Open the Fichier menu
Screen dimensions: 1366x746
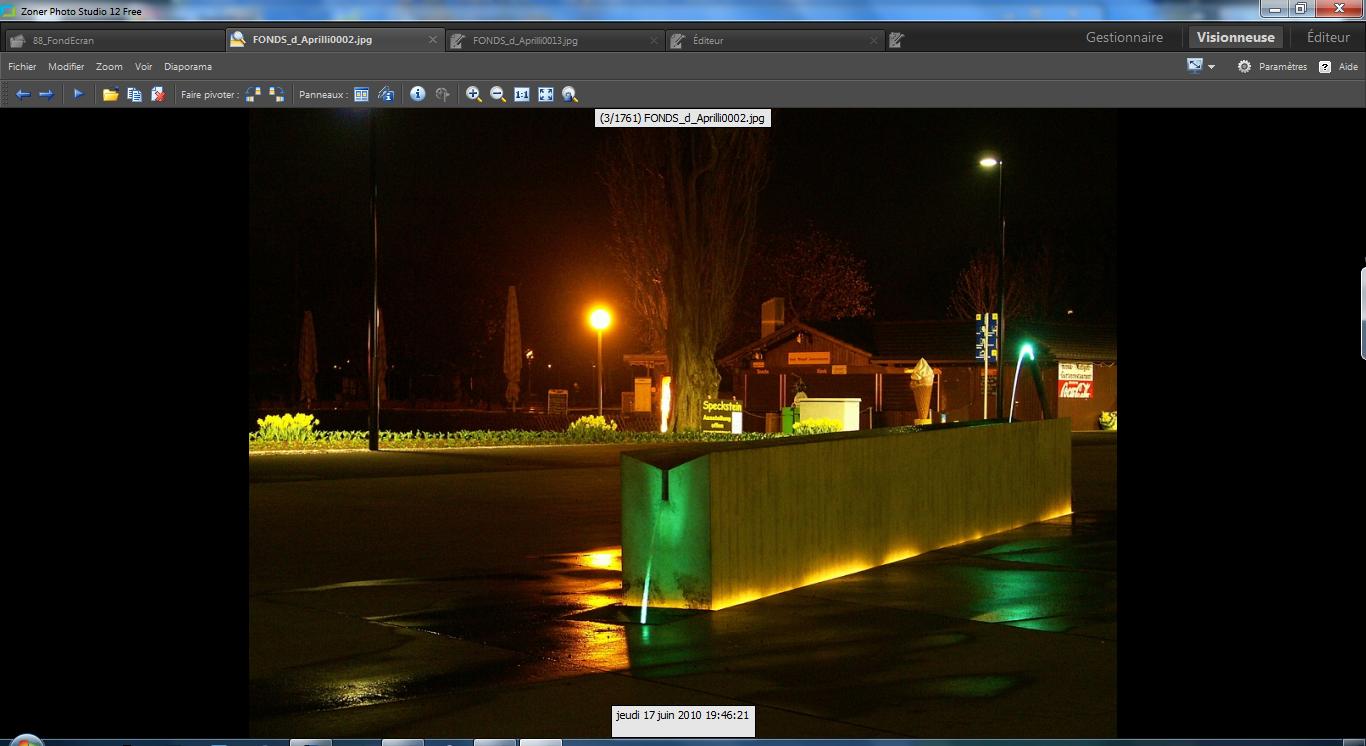[x=22, y=67]
